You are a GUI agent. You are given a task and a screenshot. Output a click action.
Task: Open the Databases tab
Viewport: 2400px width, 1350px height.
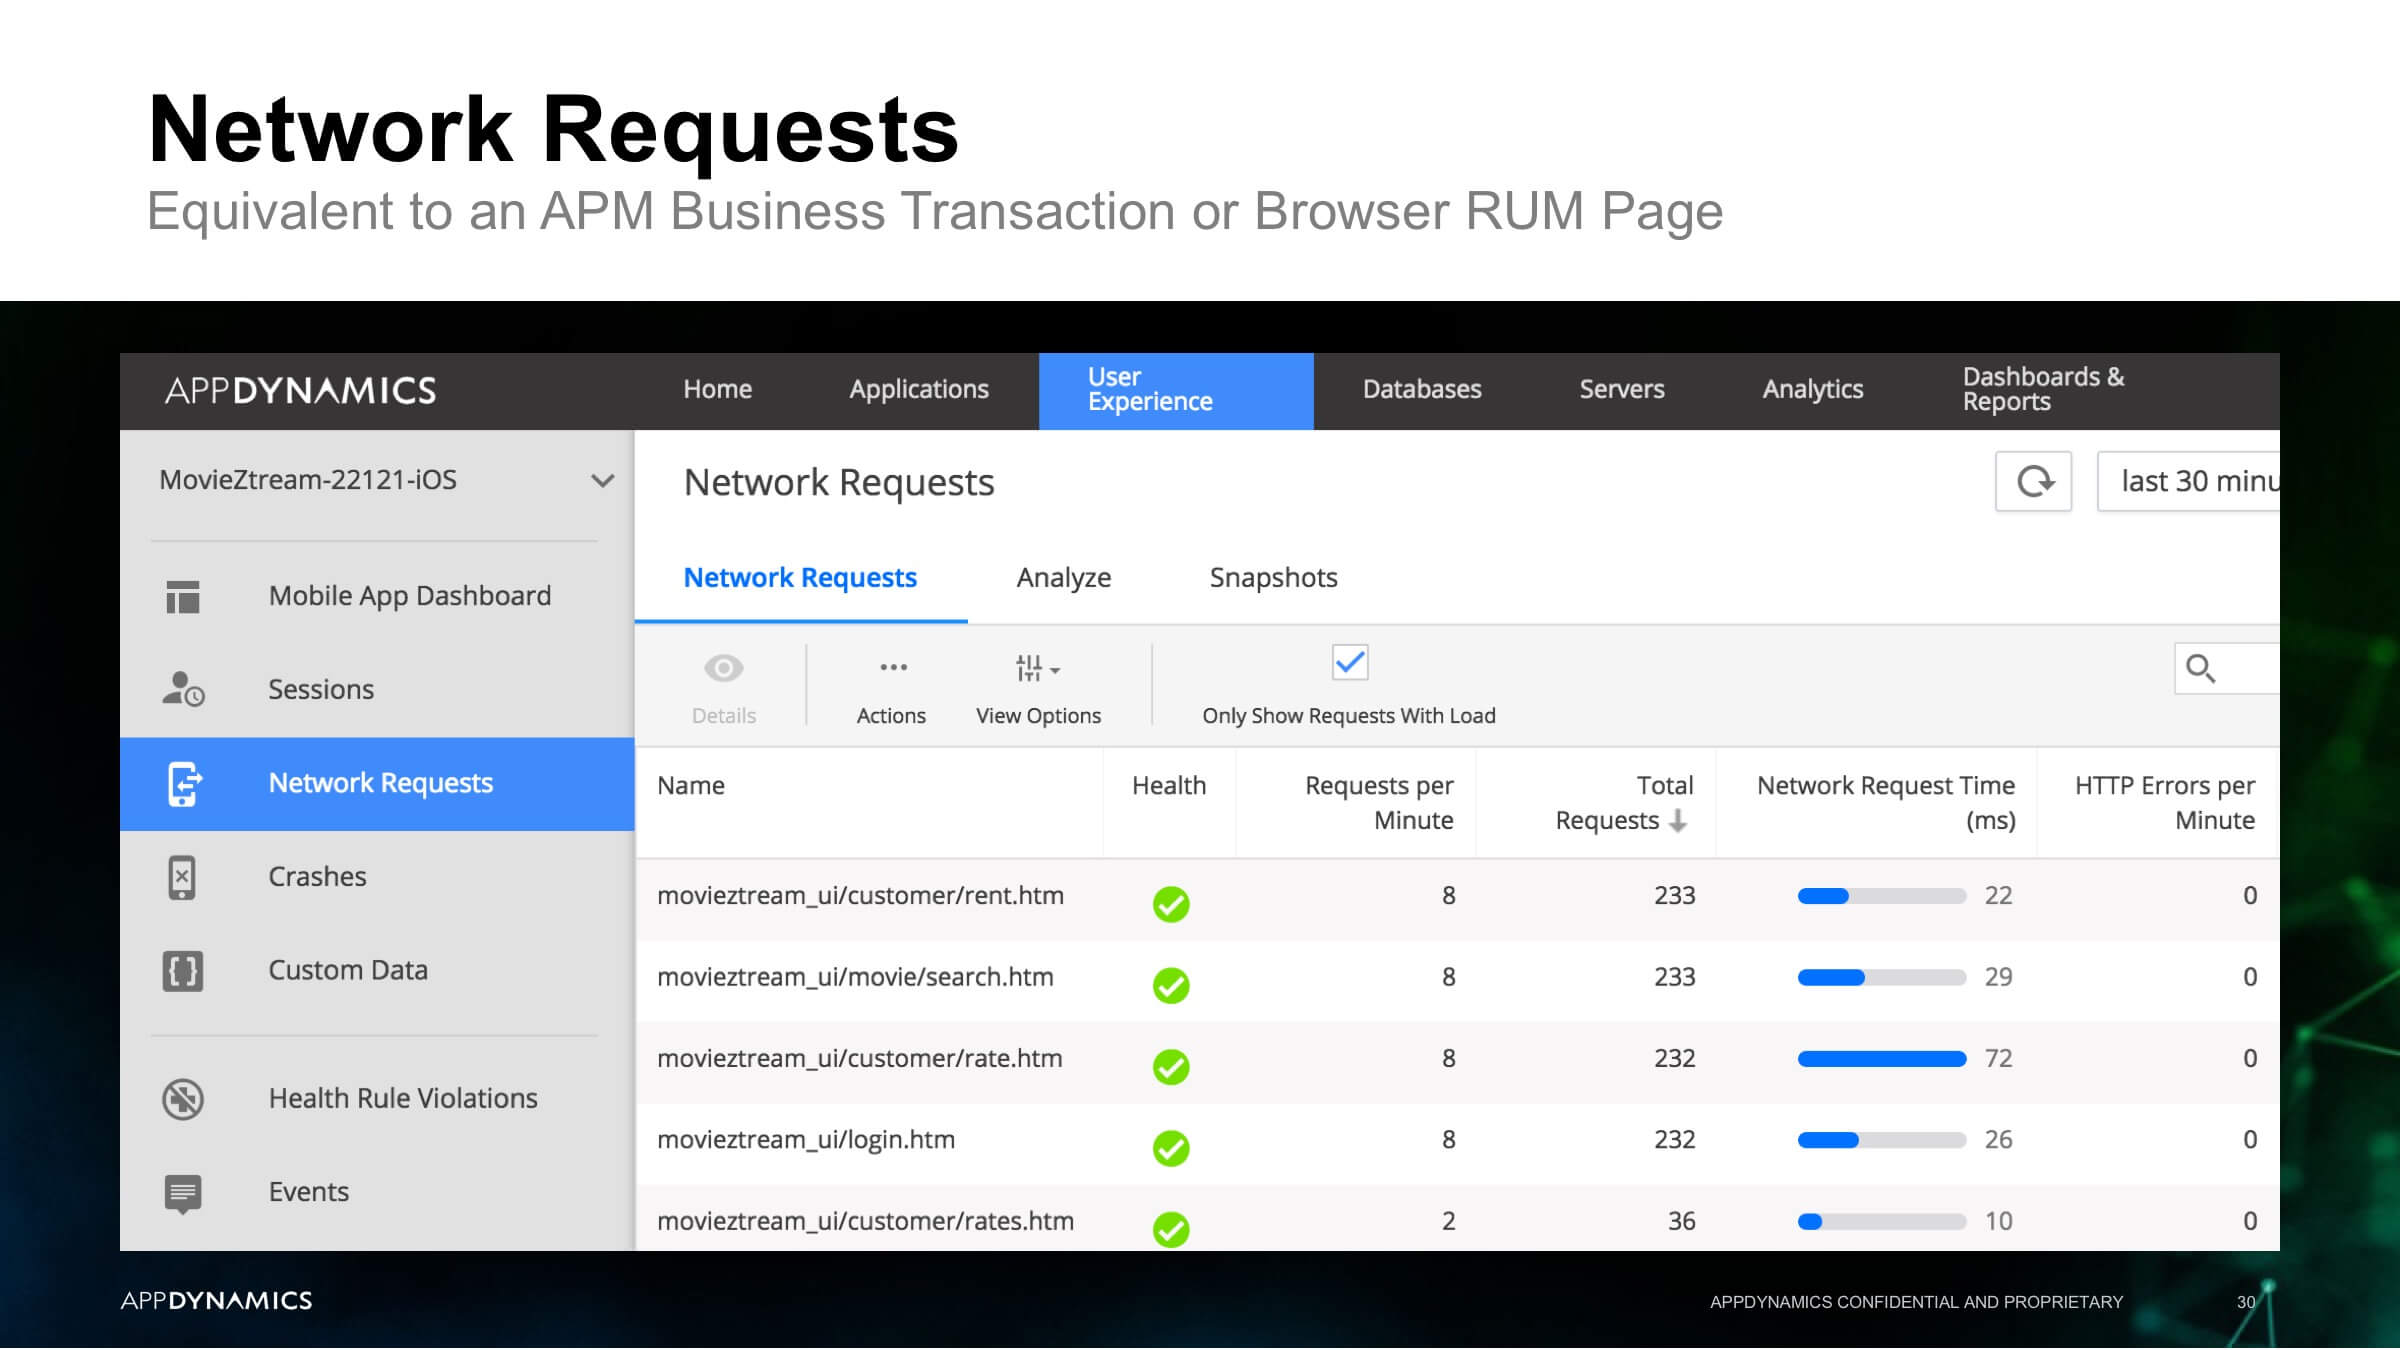(x=1422, y=389)
